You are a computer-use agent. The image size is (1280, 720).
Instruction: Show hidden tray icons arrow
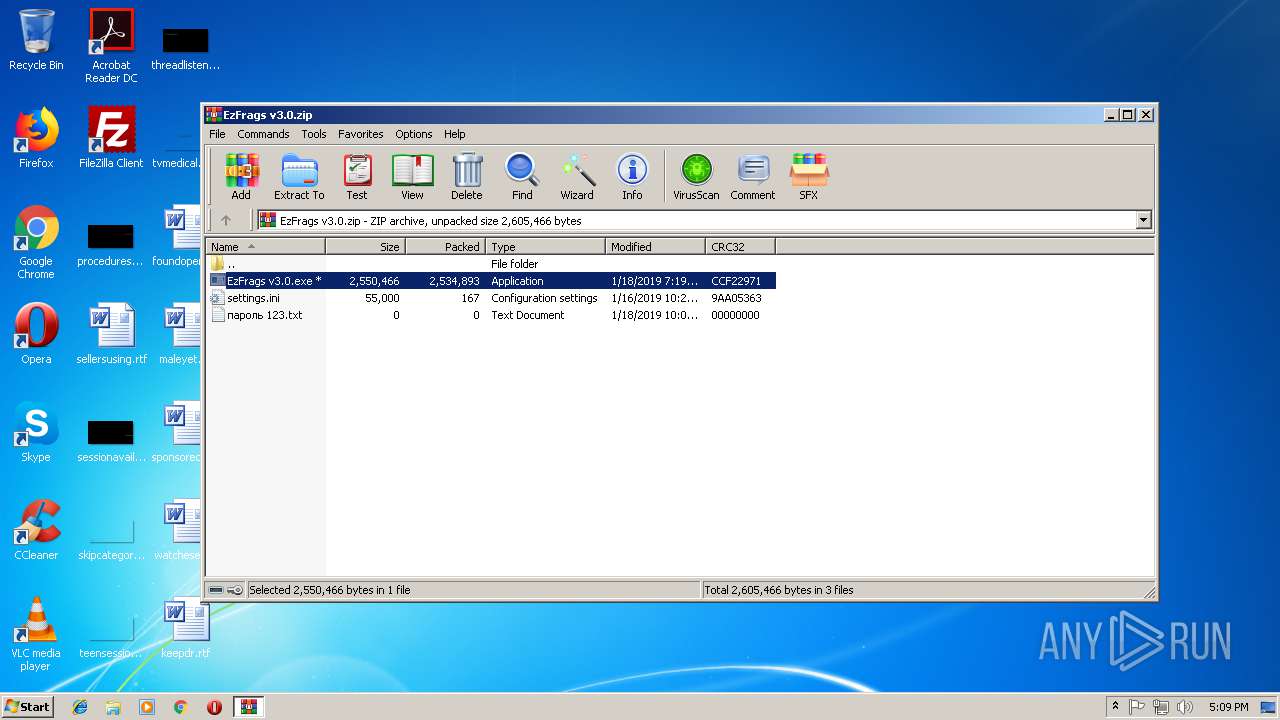click(1116, 707)
